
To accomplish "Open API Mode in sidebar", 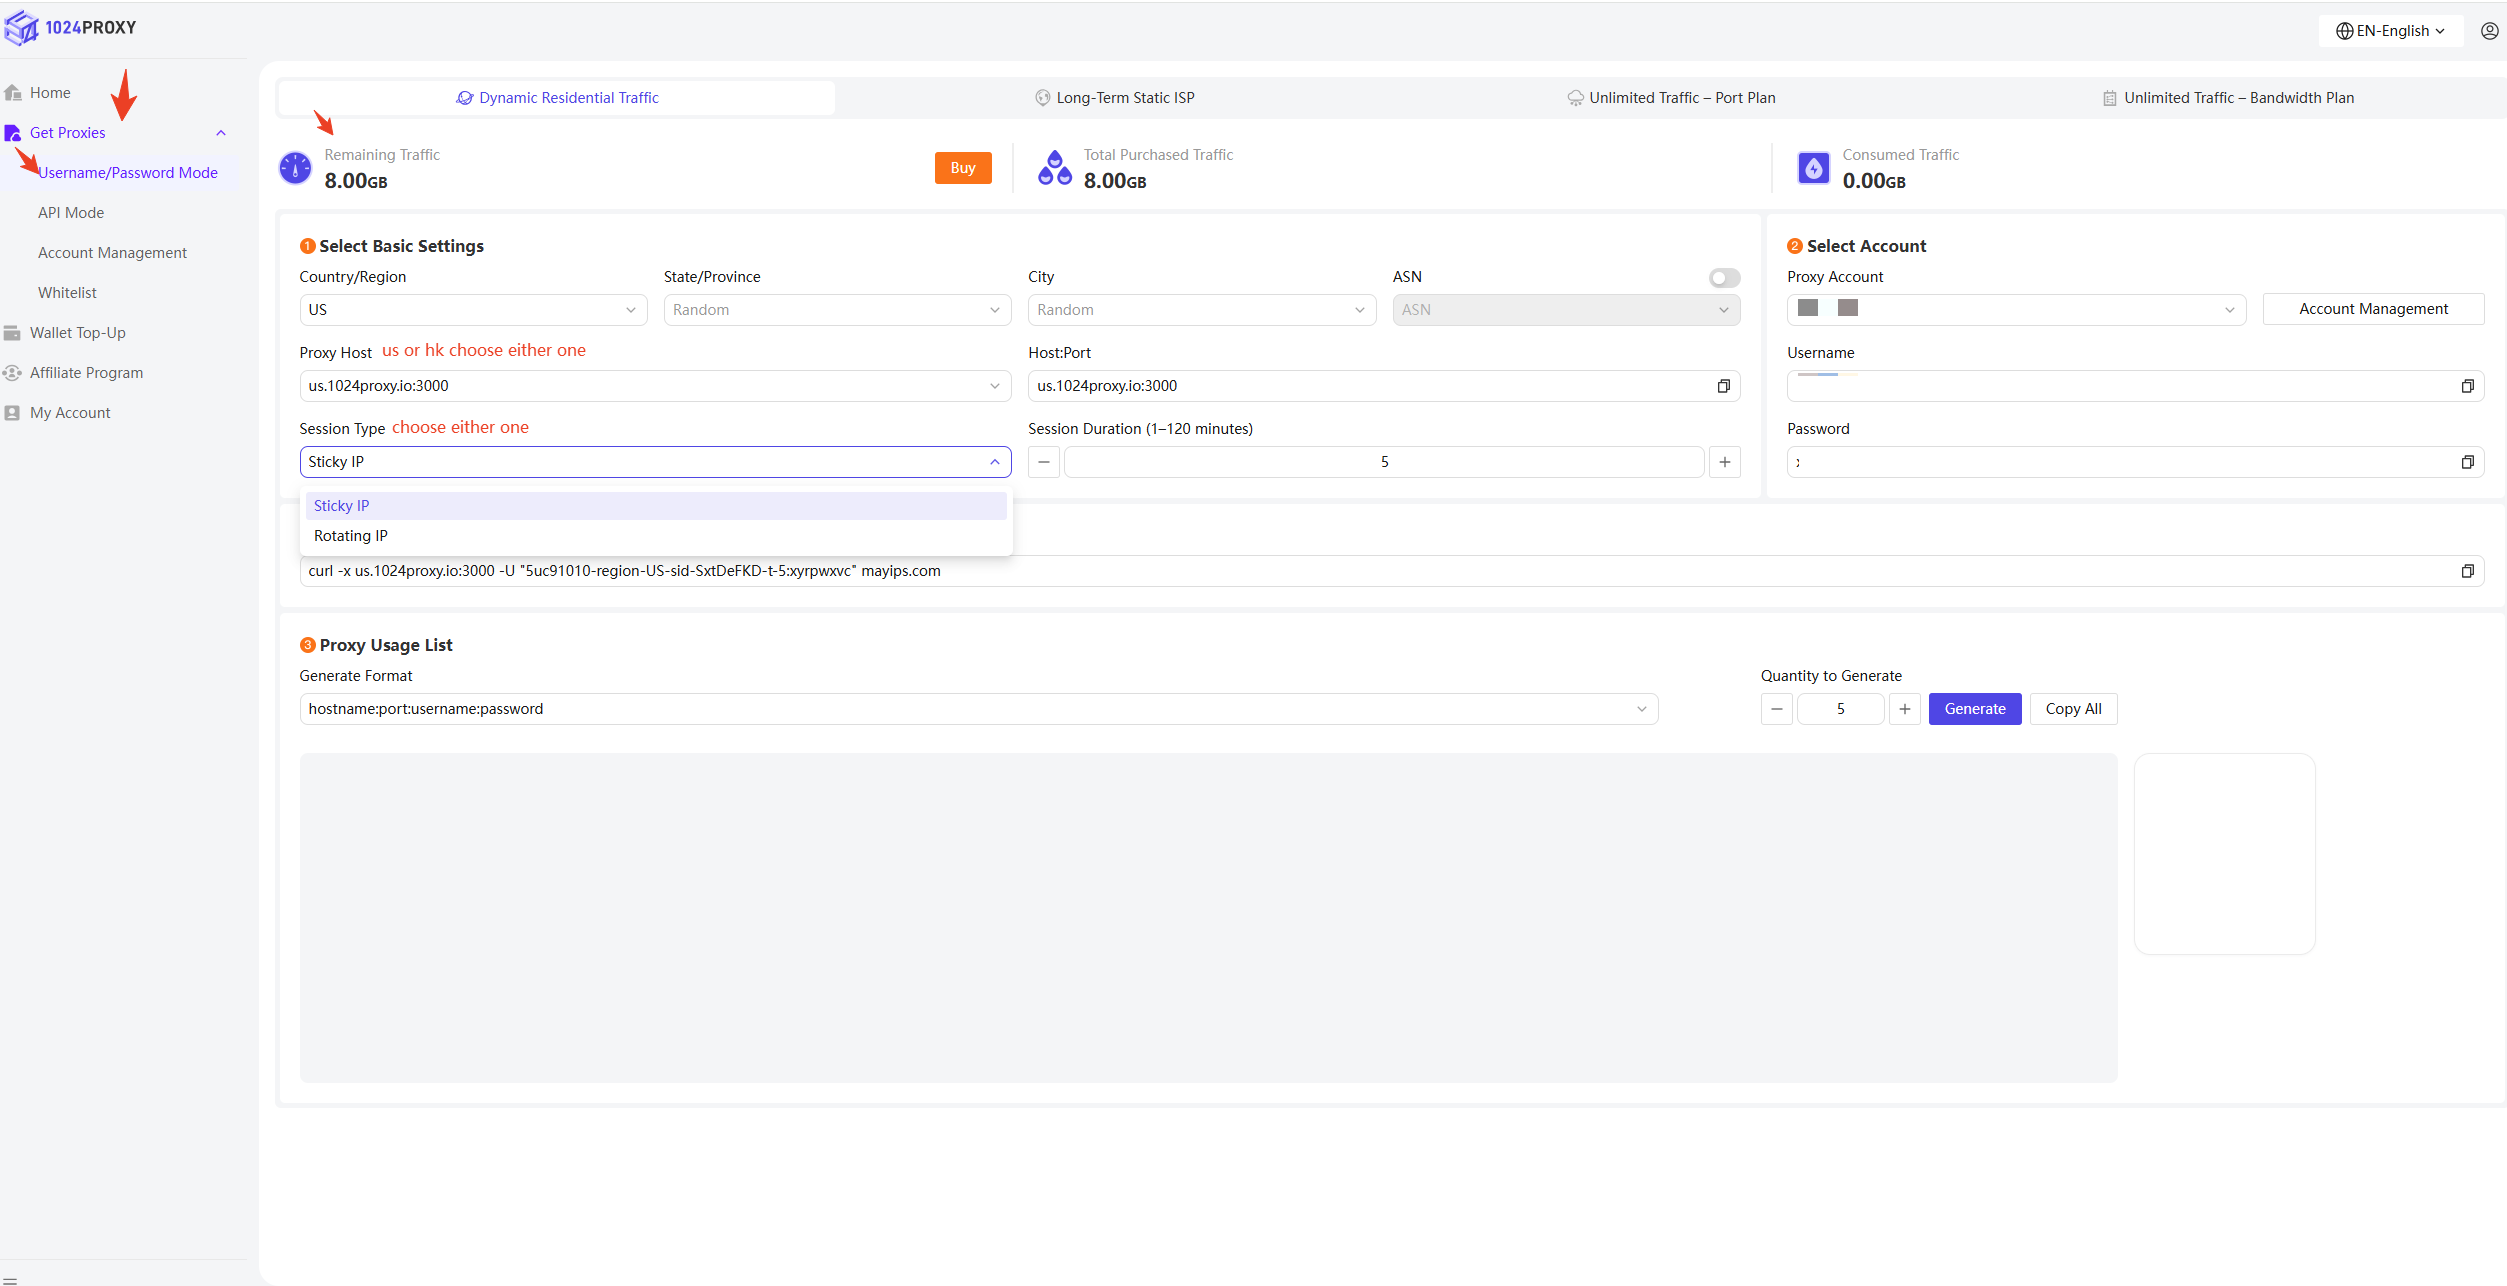I will [x=71, y=213].
